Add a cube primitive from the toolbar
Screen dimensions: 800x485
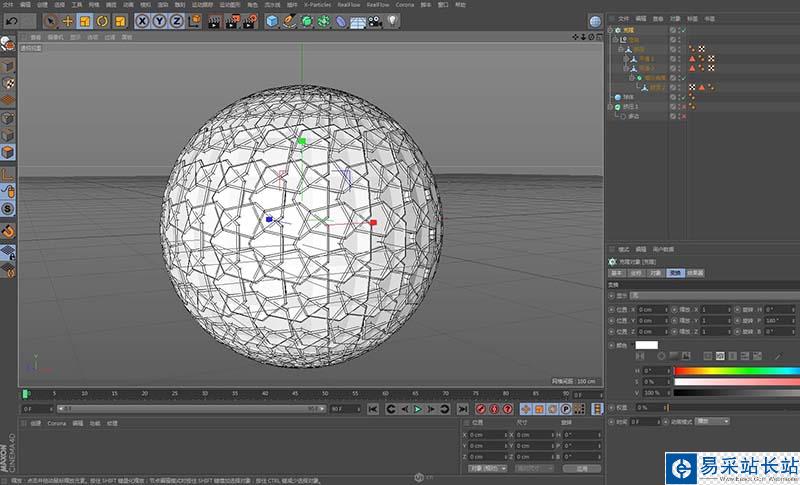pyautogui.click(x=272, y=20)
